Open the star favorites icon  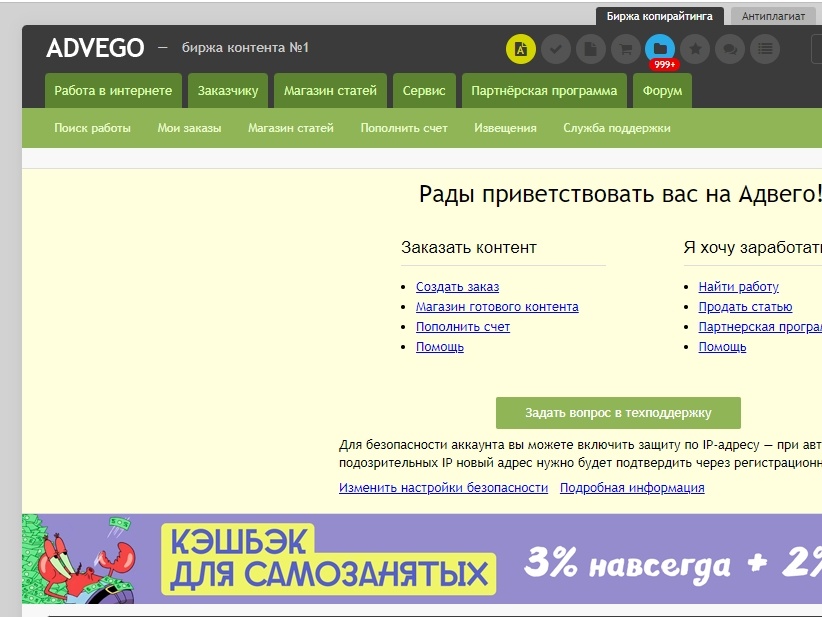coord(695,49)
